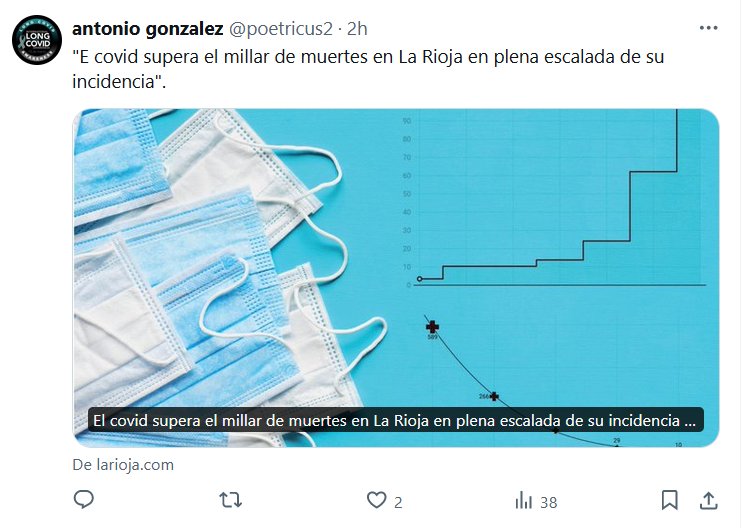746x528 pixels.
Task: Open face masks article preview image
Action: coord(396,278)
